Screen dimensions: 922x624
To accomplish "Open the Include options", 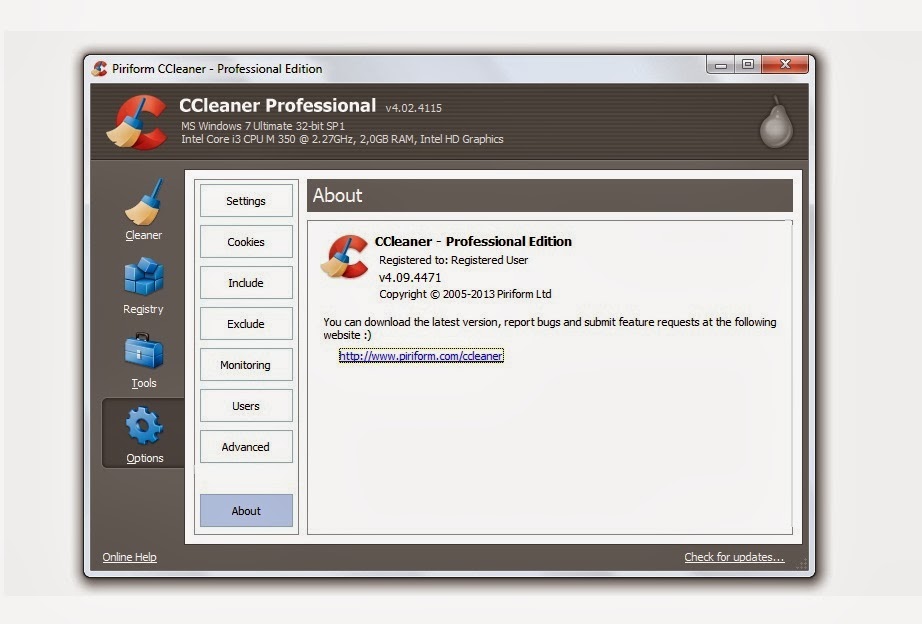I will point(246,282).
